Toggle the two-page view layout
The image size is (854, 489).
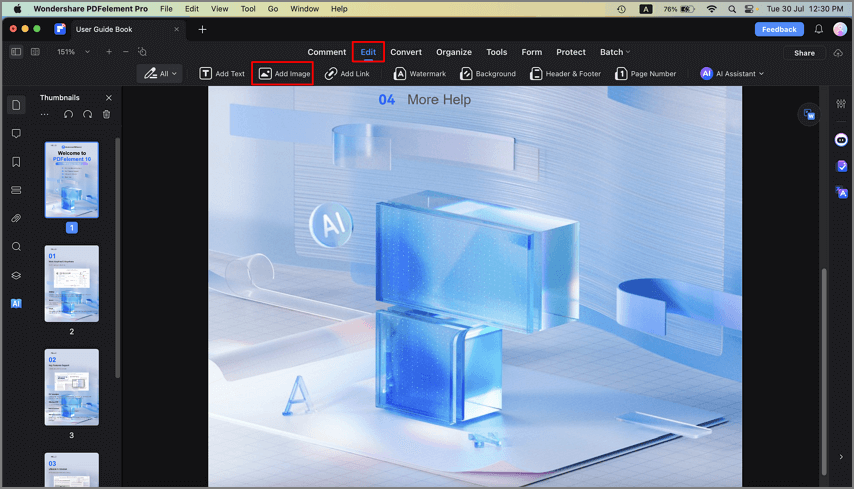click(35, 52)
